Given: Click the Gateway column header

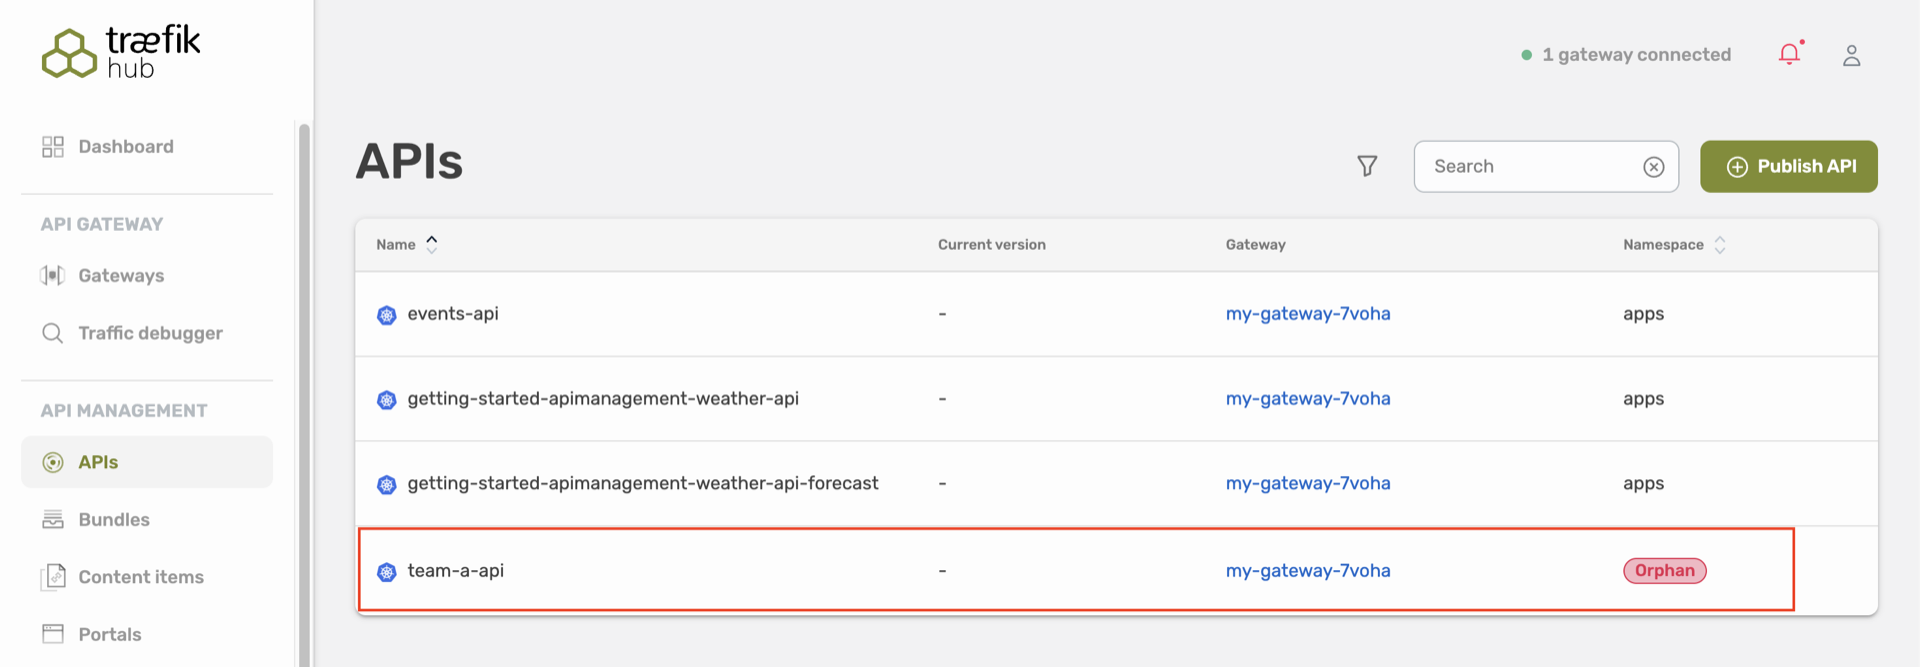Looking at the screenshot, I should [x=1256, y=245].
